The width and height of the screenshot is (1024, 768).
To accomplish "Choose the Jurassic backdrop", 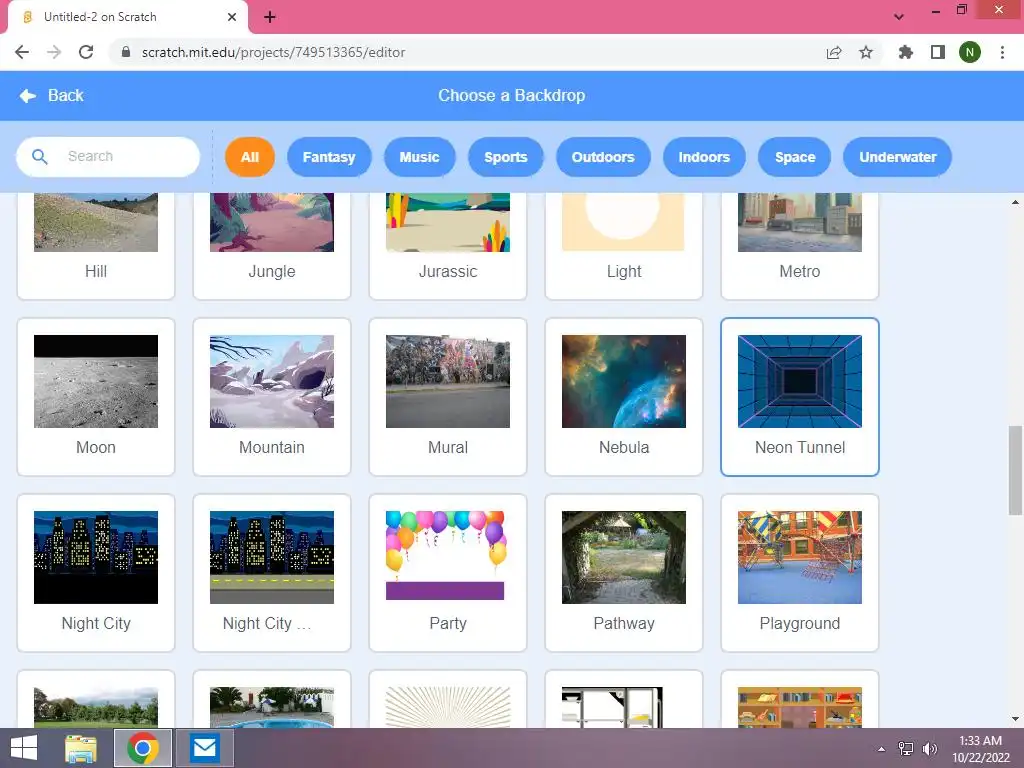I will (x=448, y=246).
